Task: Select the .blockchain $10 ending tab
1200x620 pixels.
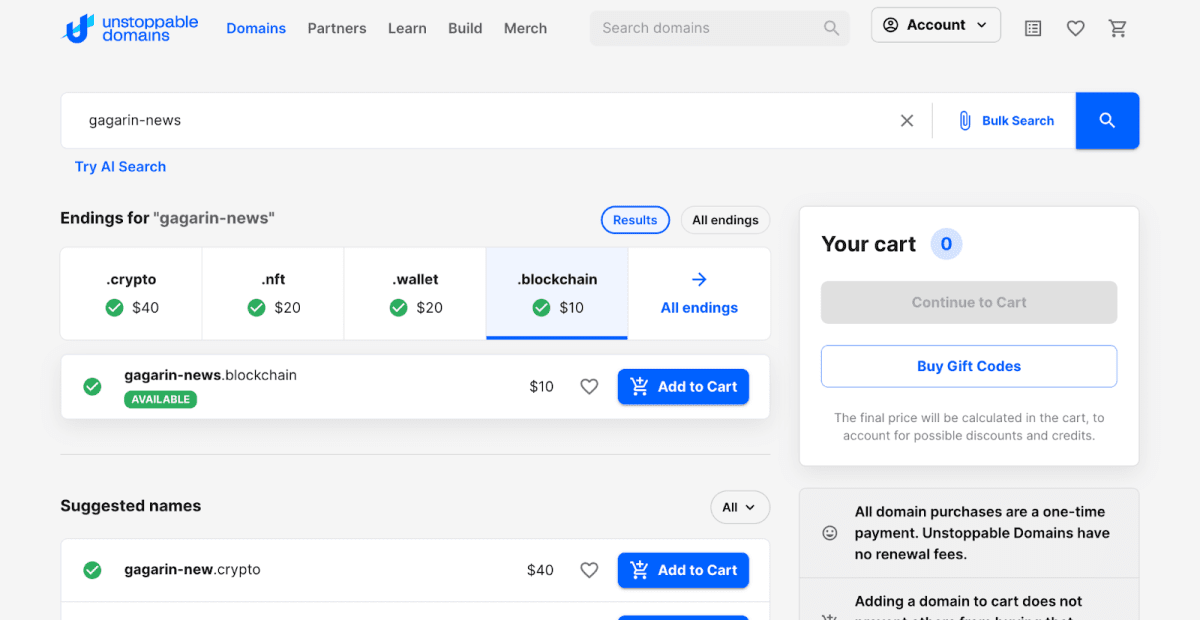Action: click(557, 294)
